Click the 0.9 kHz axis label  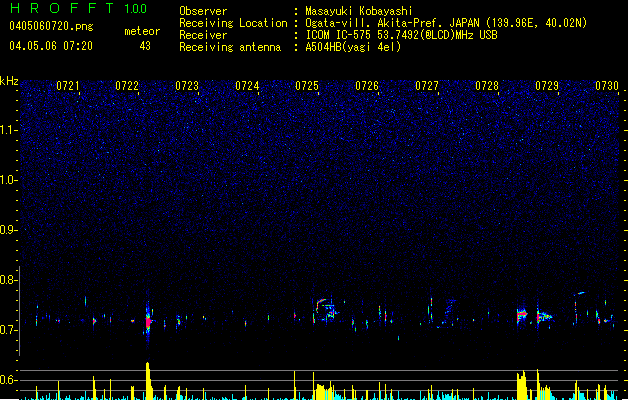[9, 230]
